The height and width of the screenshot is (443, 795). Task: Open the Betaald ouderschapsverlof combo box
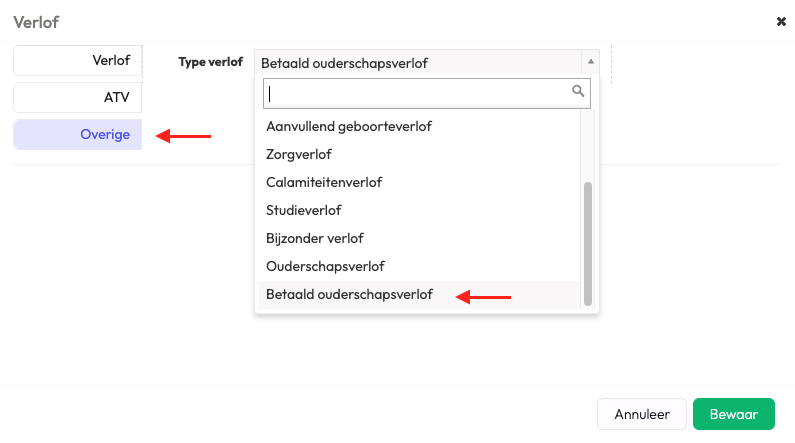(x=420, y=62)
